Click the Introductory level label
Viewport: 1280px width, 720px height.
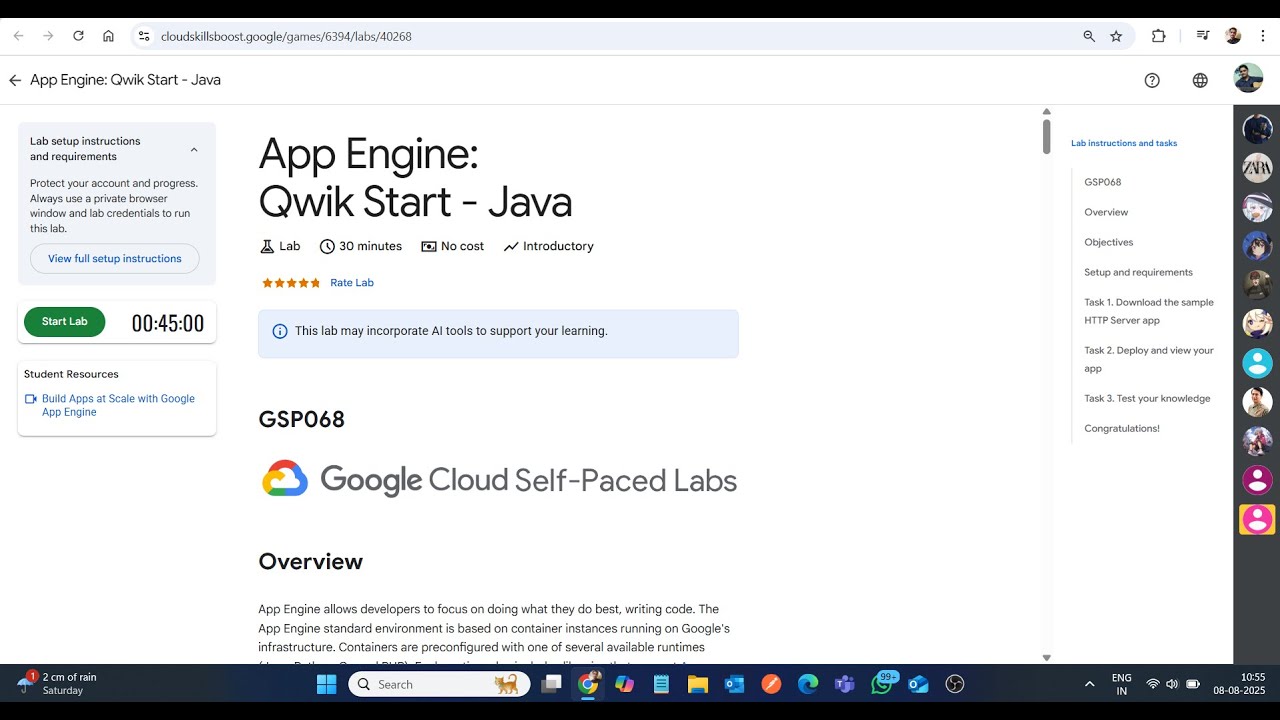[x=549, y=246]
